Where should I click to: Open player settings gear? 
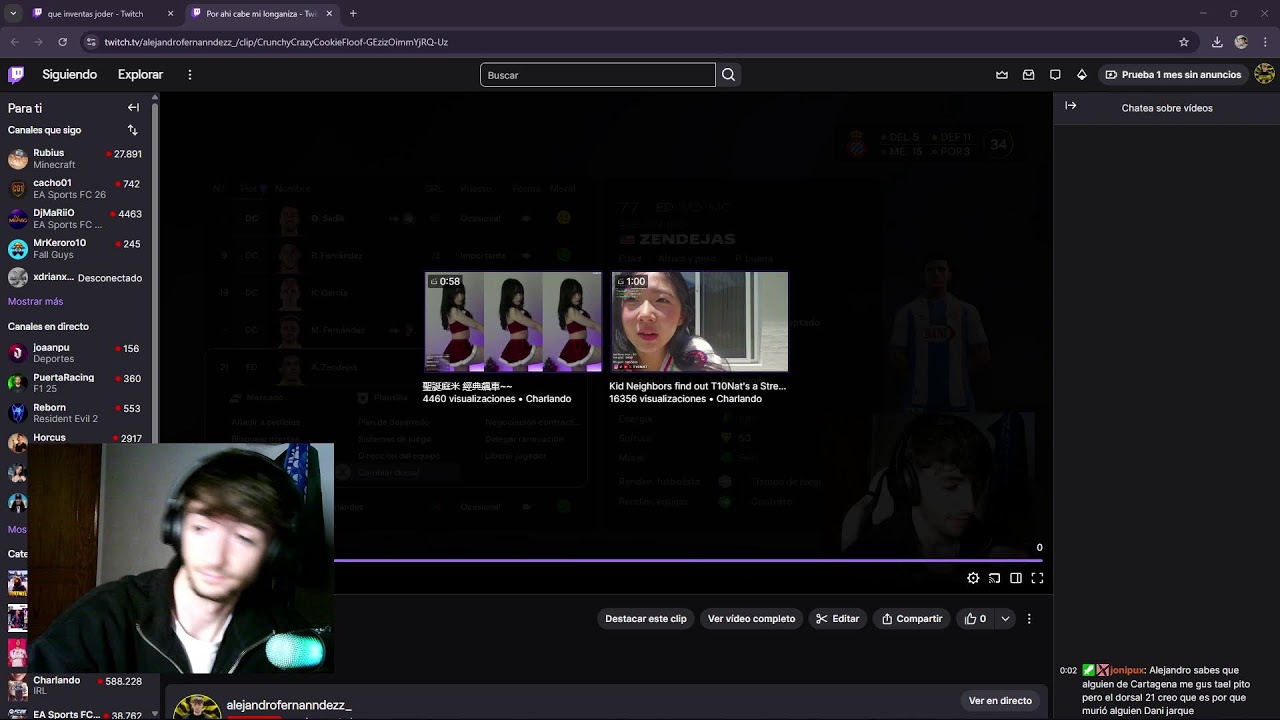click(973, 578)
